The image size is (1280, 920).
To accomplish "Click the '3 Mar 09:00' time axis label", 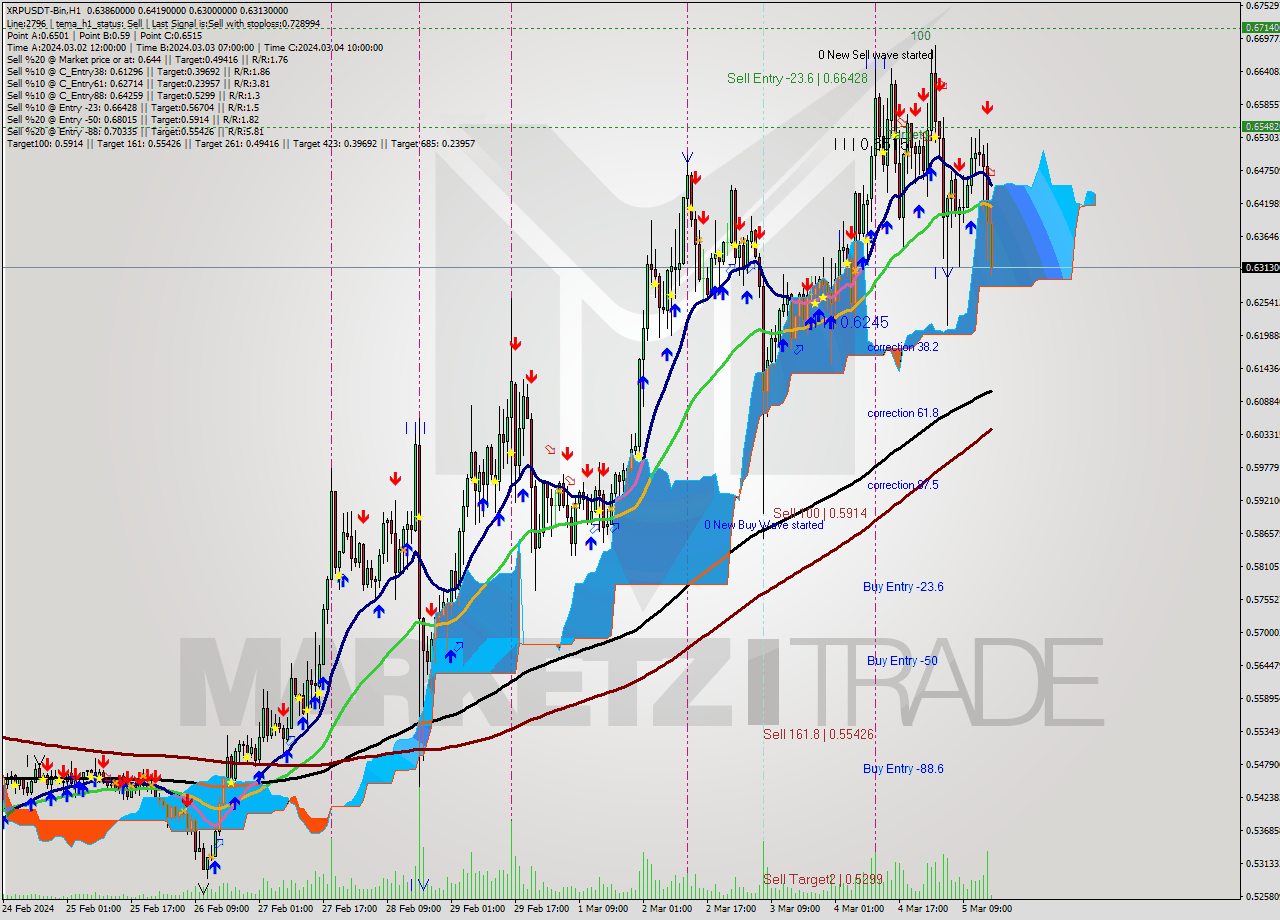I will coord(795,909).
